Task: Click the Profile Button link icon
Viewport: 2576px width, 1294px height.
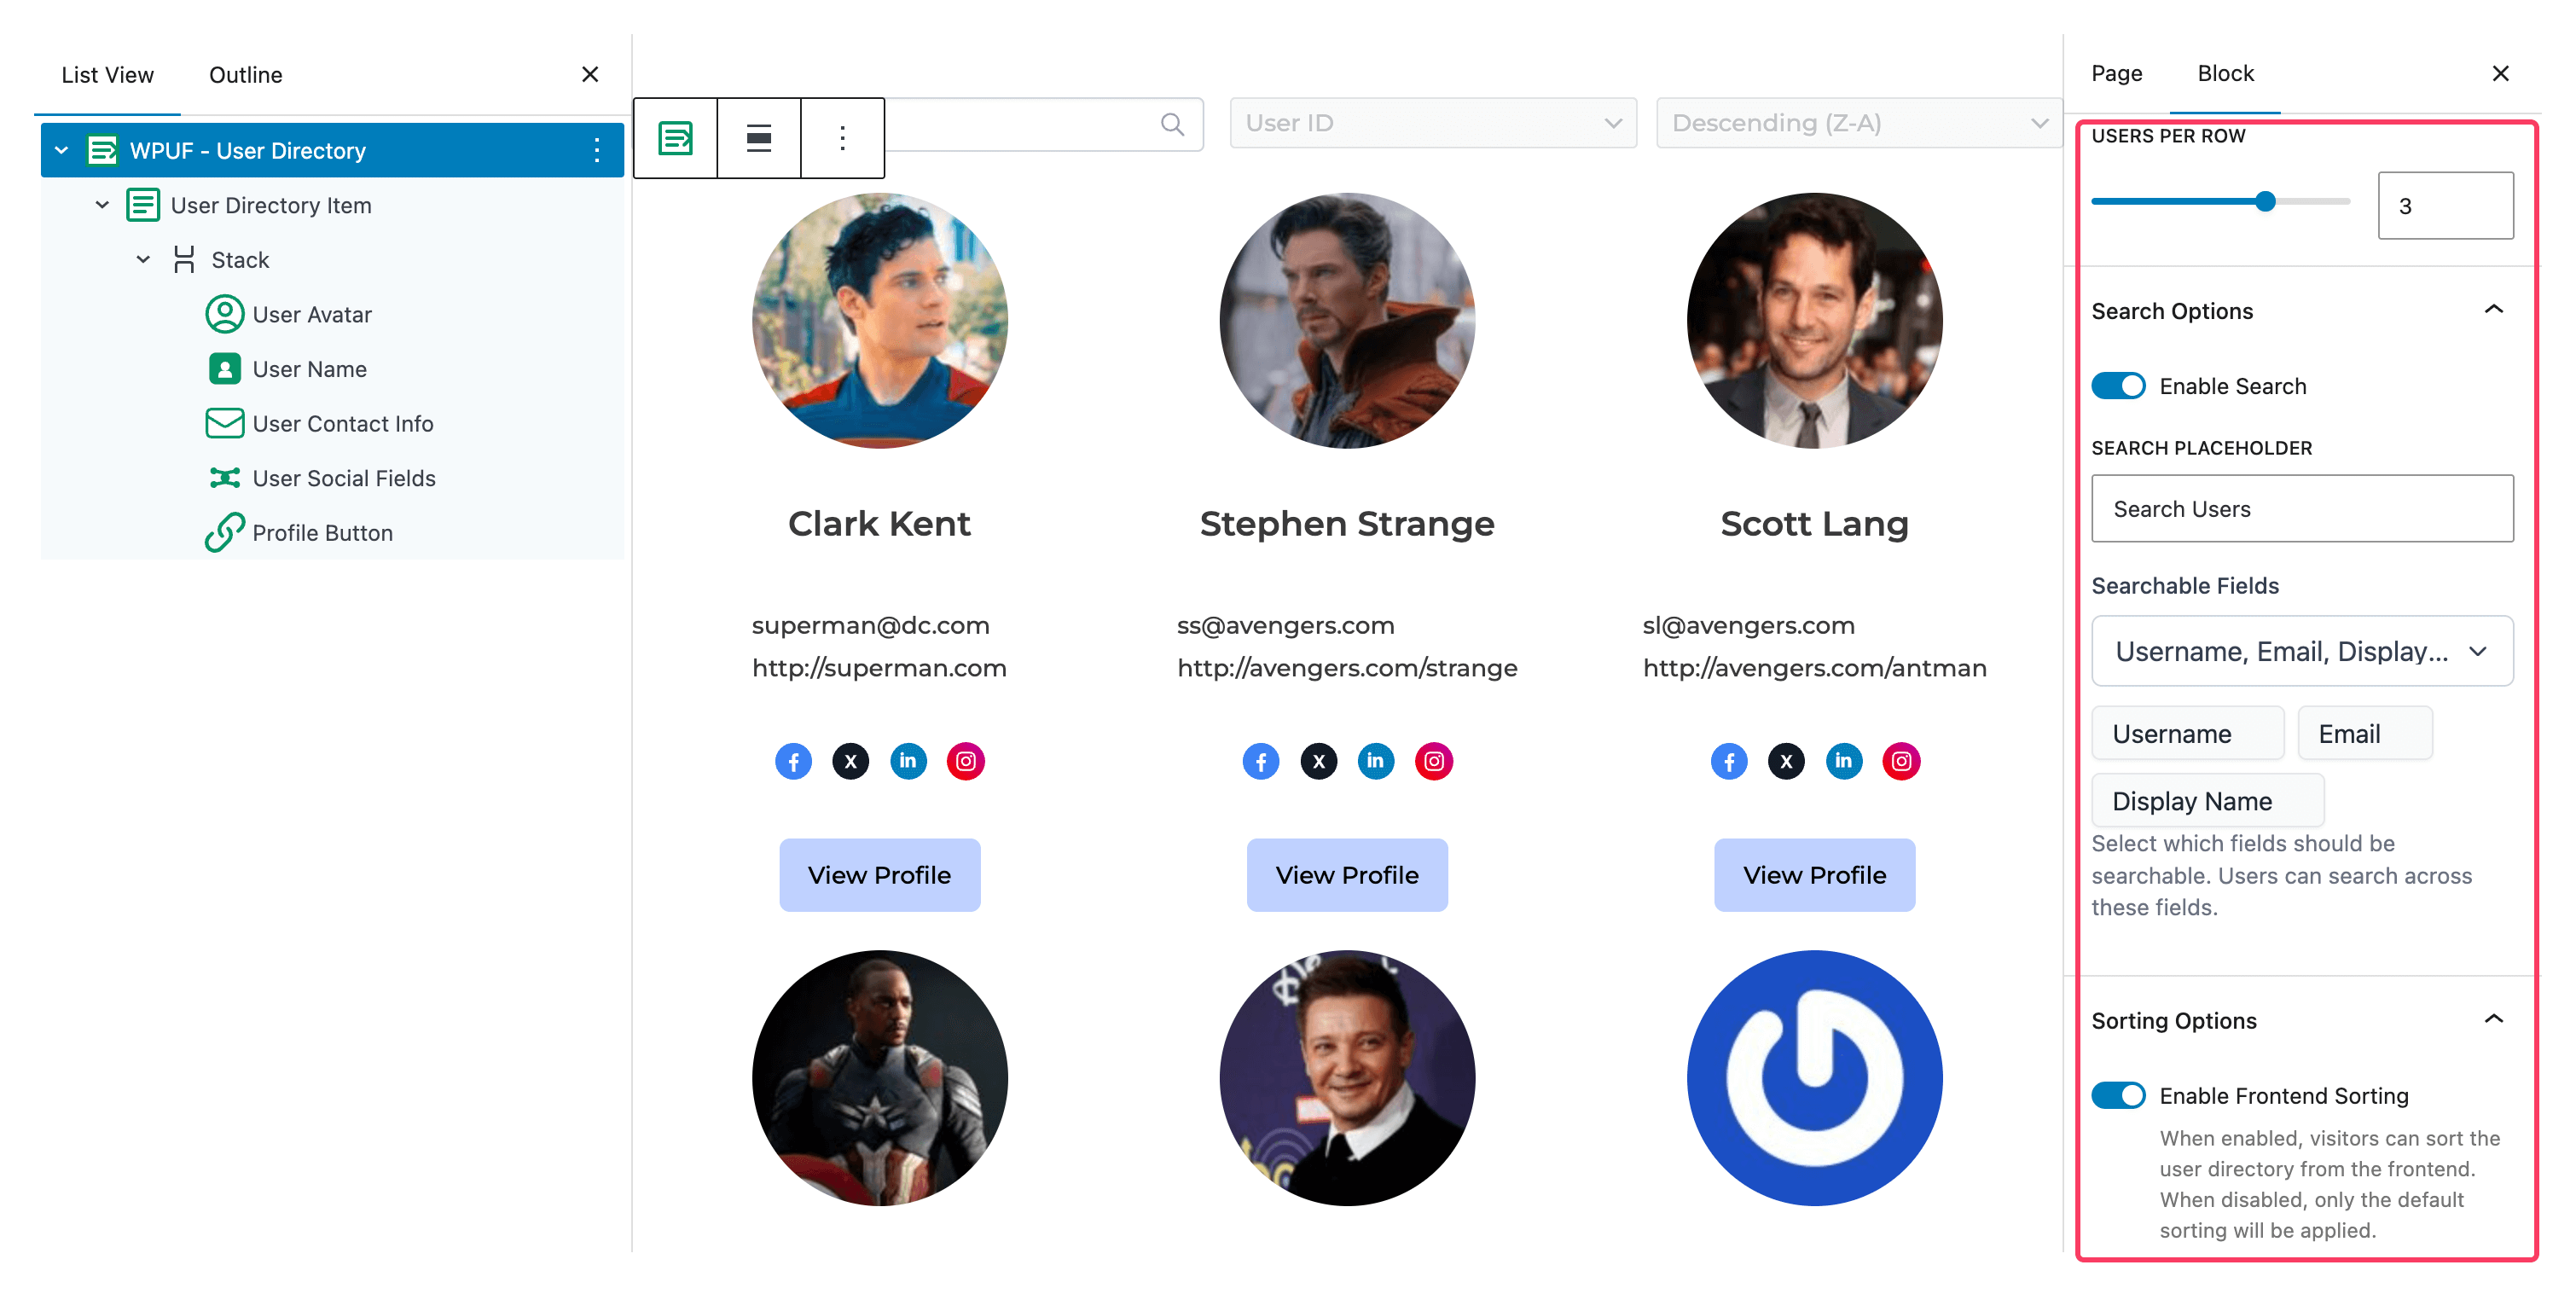Action: coord(224,532)
